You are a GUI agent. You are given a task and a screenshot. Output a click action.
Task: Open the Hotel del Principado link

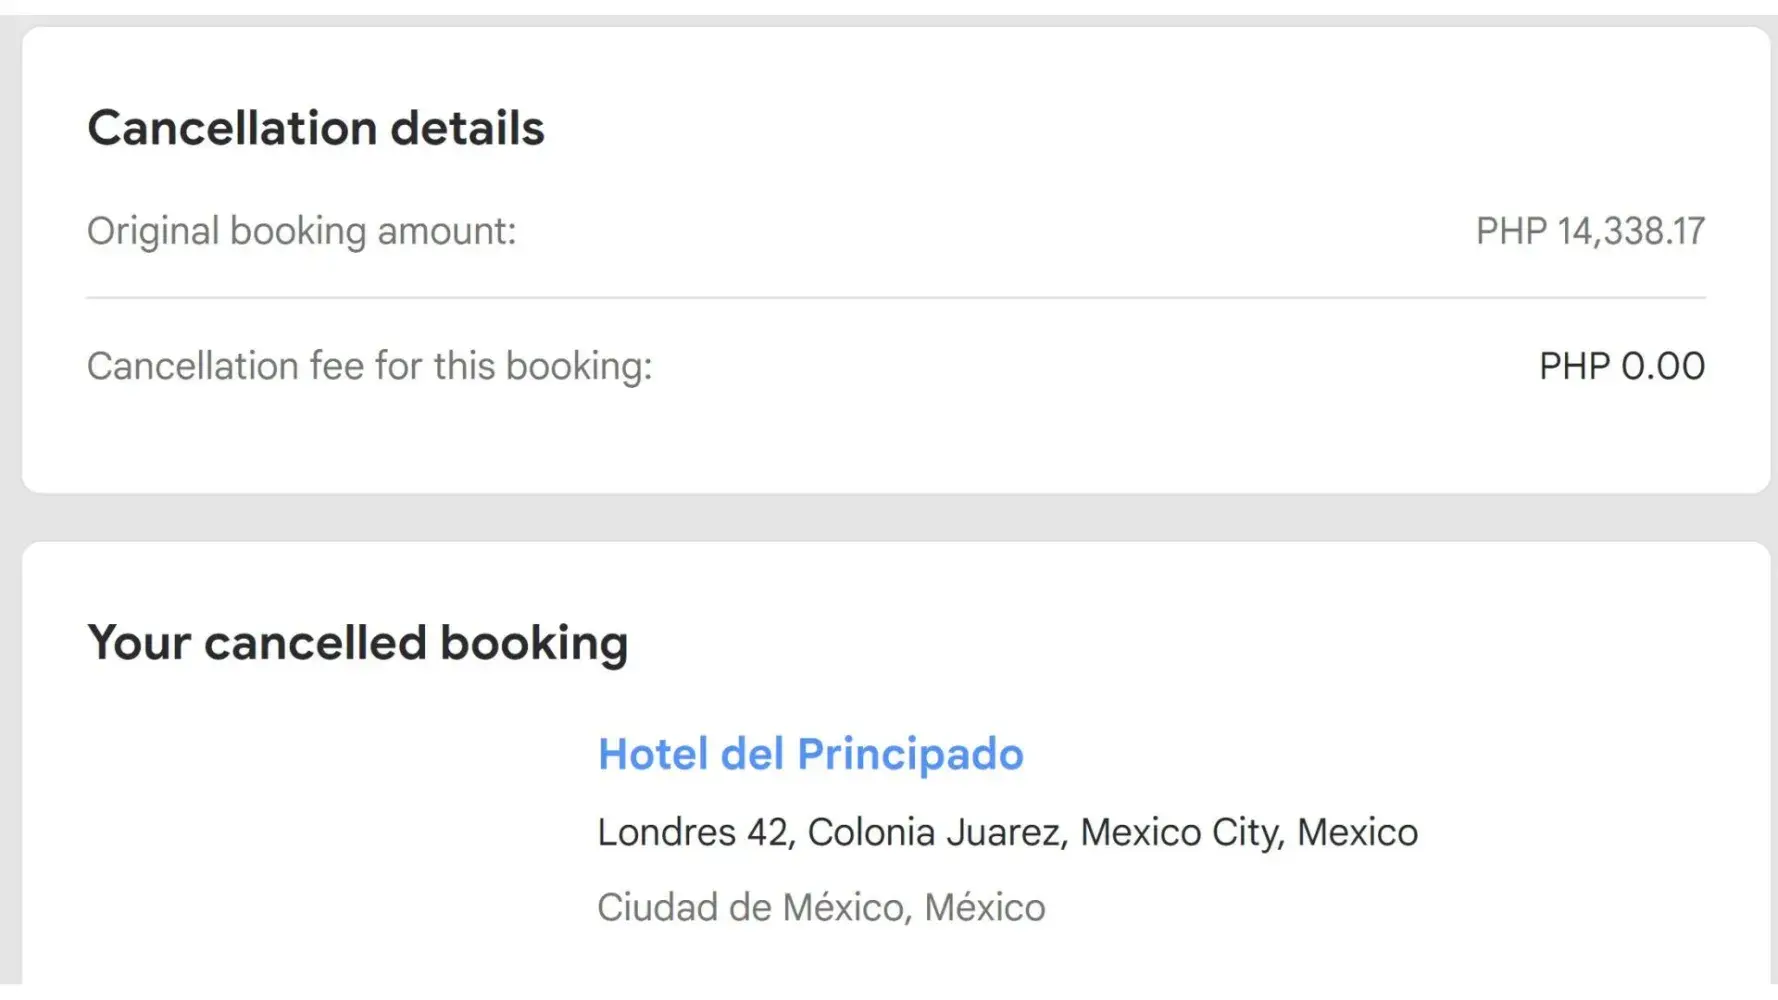coord(810,754)
